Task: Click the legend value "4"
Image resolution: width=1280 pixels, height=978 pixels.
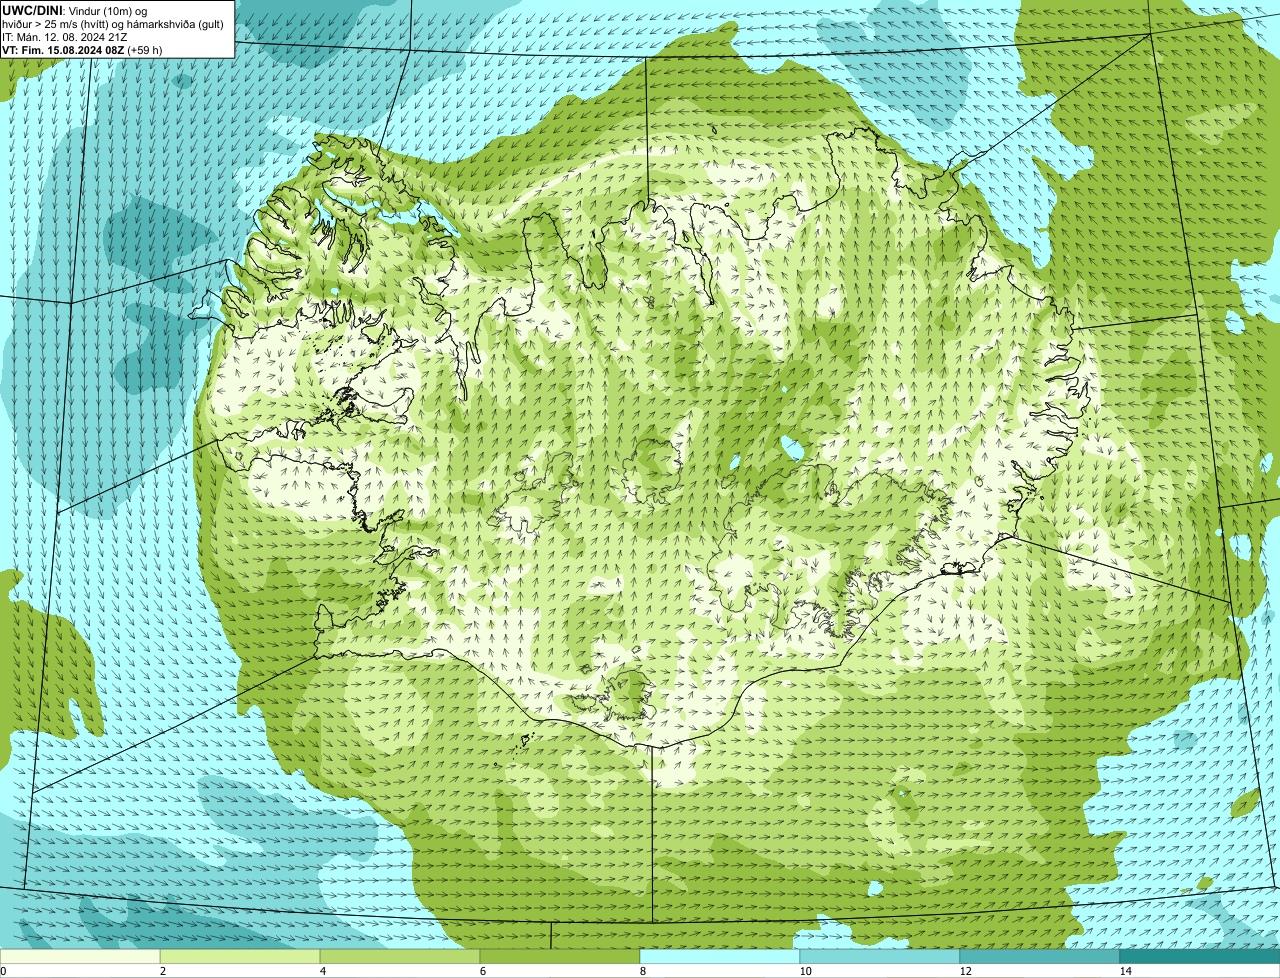Action: coord(322,971)
